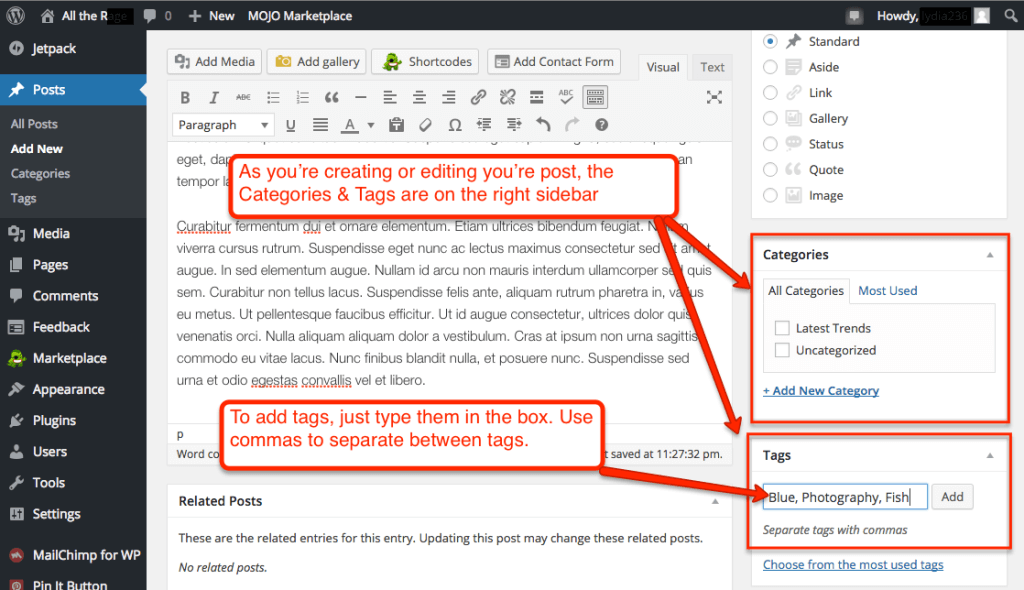Toggle the second toolbar row (kitchen sink)
The width and height of the screenshot is (1024, 590).
click(x=595, y=97)
